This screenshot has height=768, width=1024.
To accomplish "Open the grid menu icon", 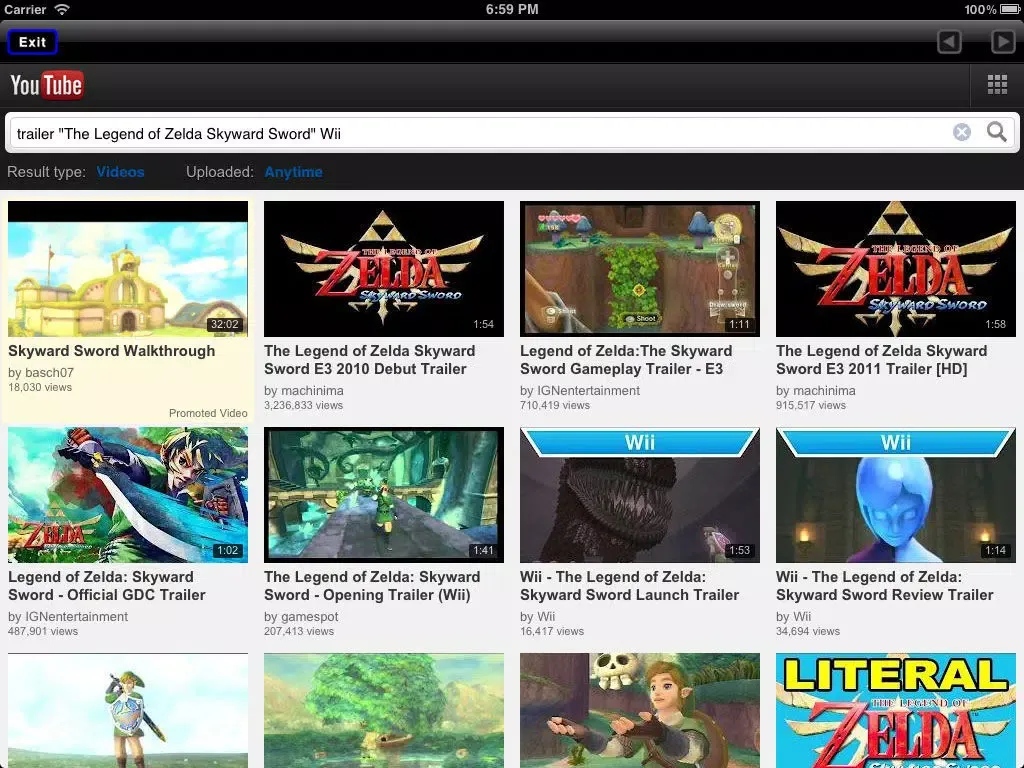I will (x=997, y=85).
